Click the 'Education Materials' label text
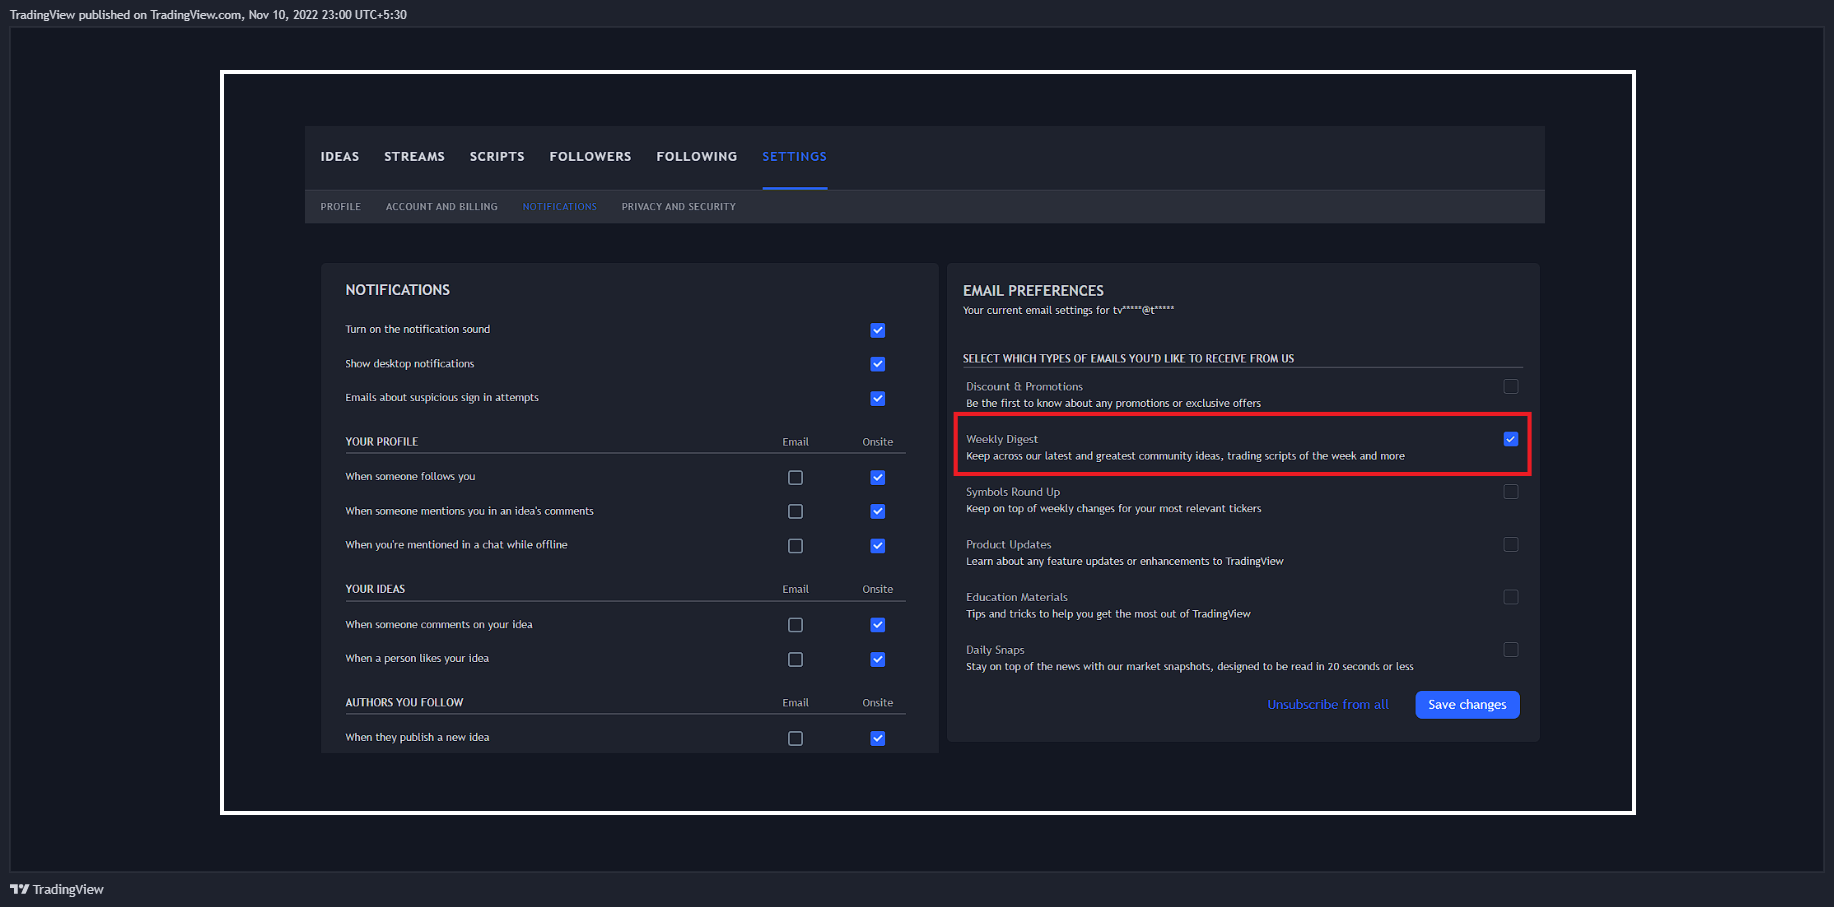 click(x=1016, y=597)
